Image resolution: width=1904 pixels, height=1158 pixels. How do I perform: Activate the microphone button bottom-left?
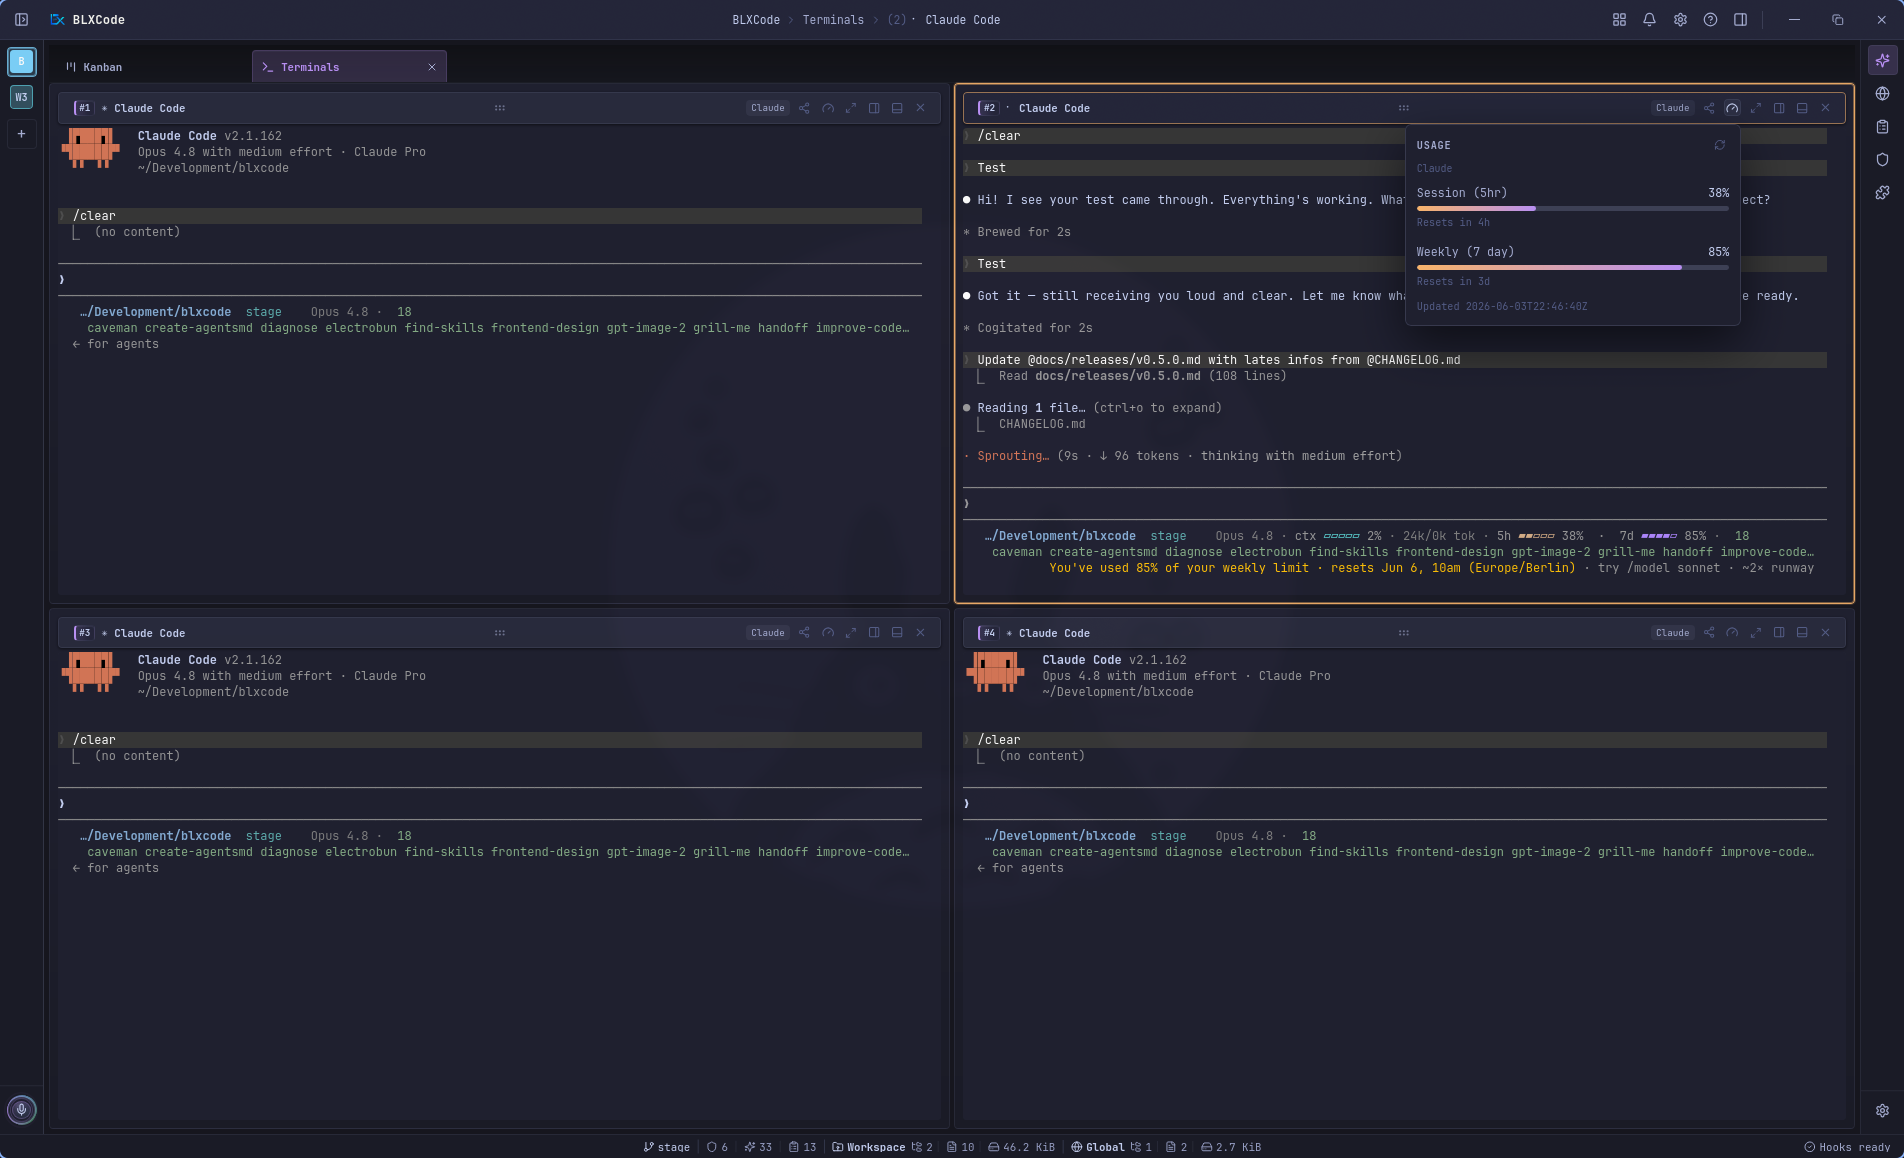click(21, 1109)
